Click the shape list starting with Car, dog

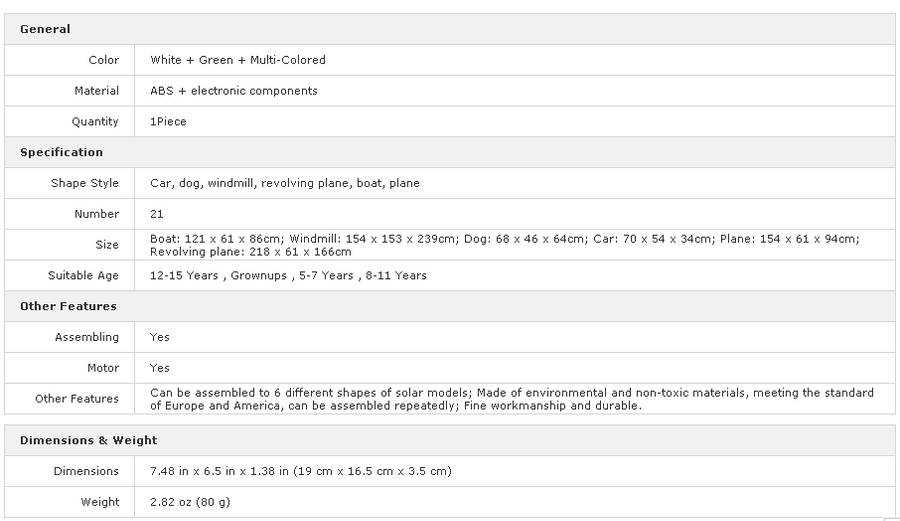(285, 183)
